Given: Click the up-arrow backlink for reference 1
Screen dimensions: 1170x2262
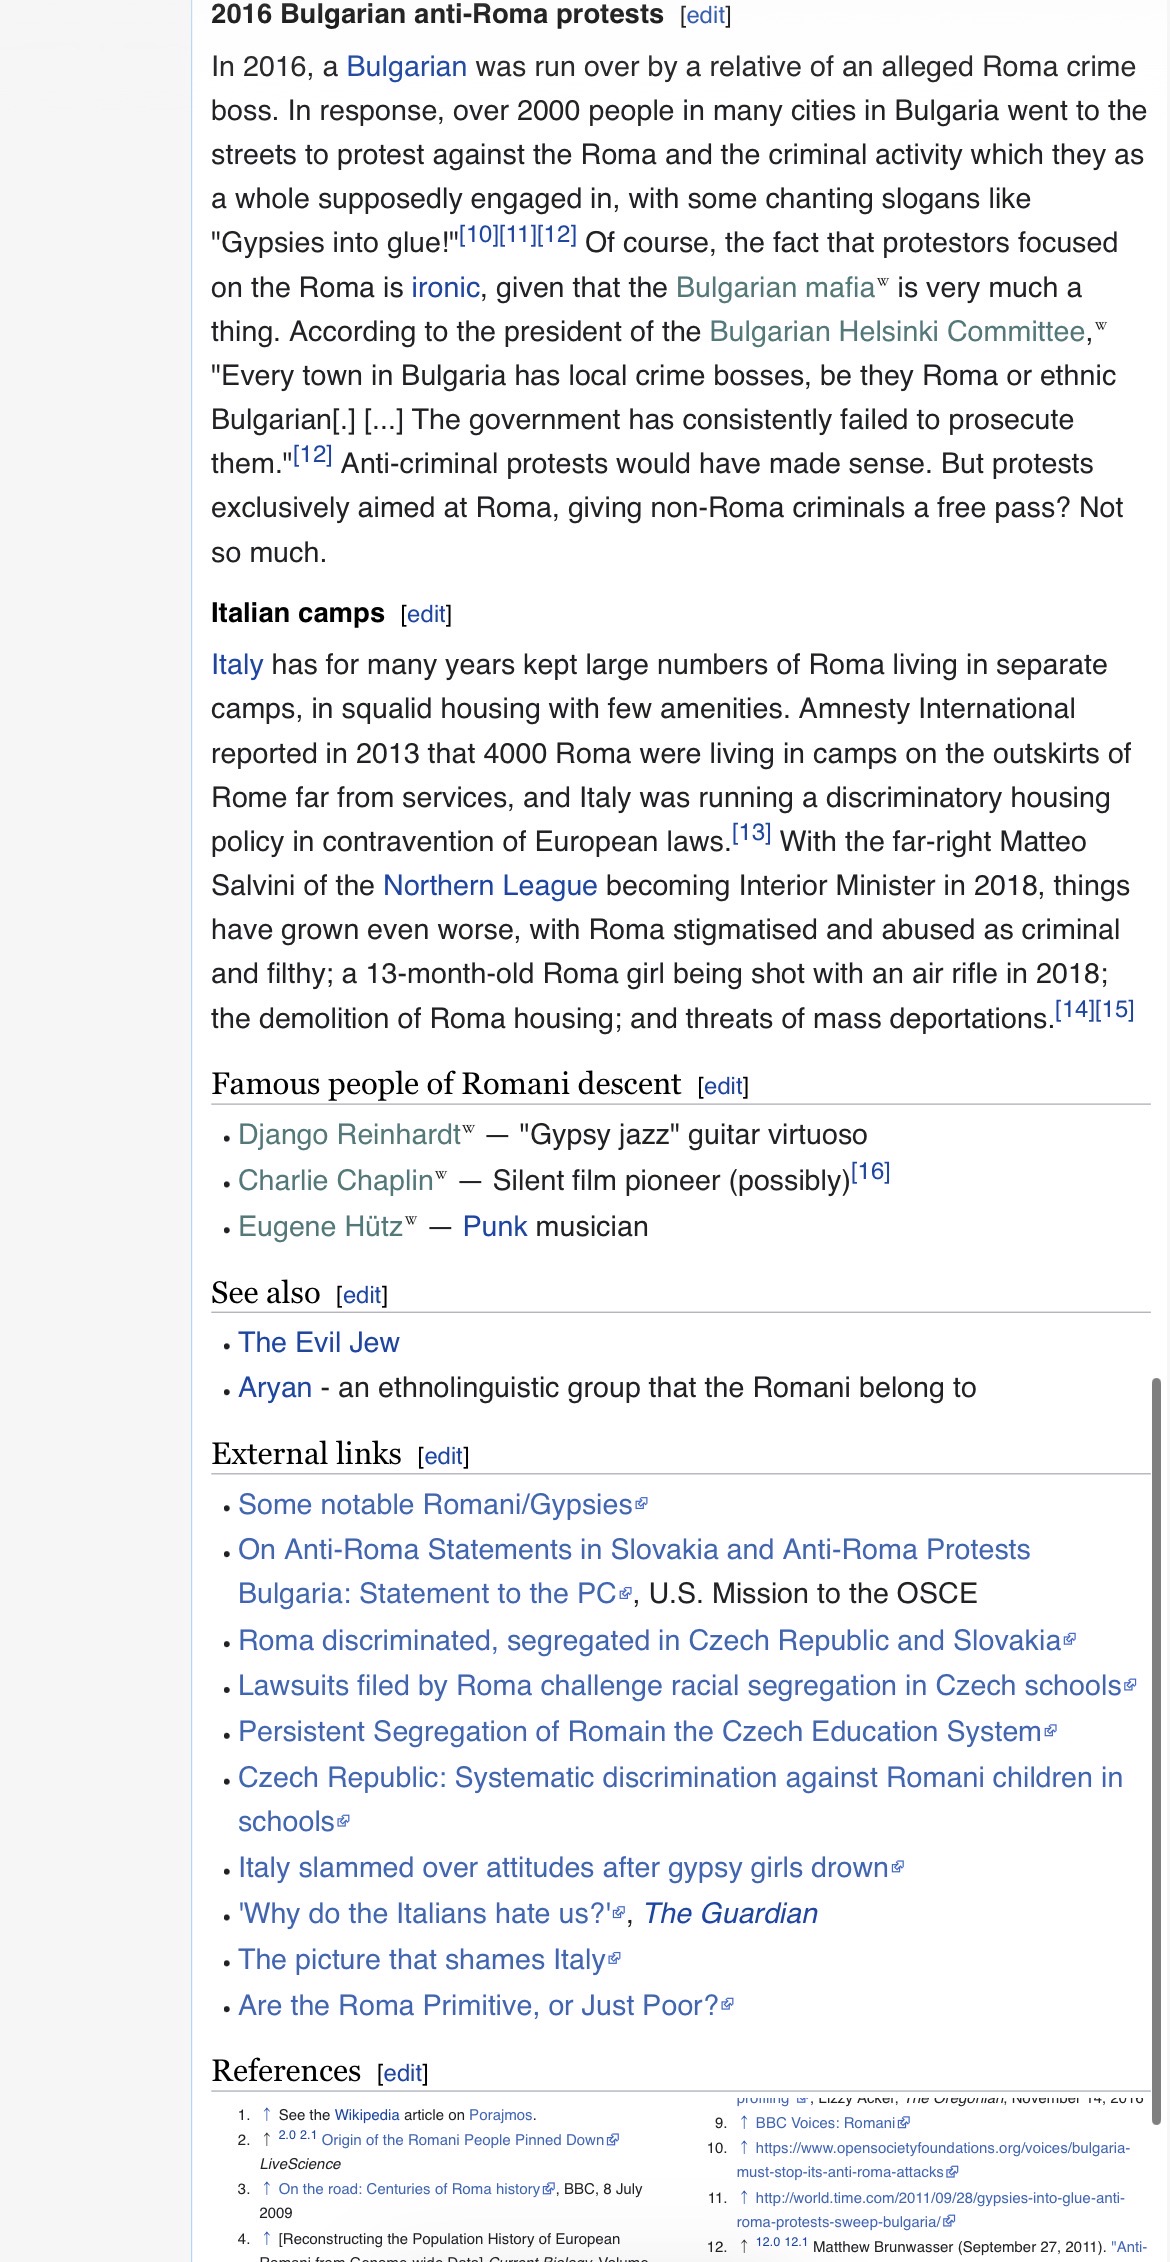Looking at the screenshot, I should 266,2114.
